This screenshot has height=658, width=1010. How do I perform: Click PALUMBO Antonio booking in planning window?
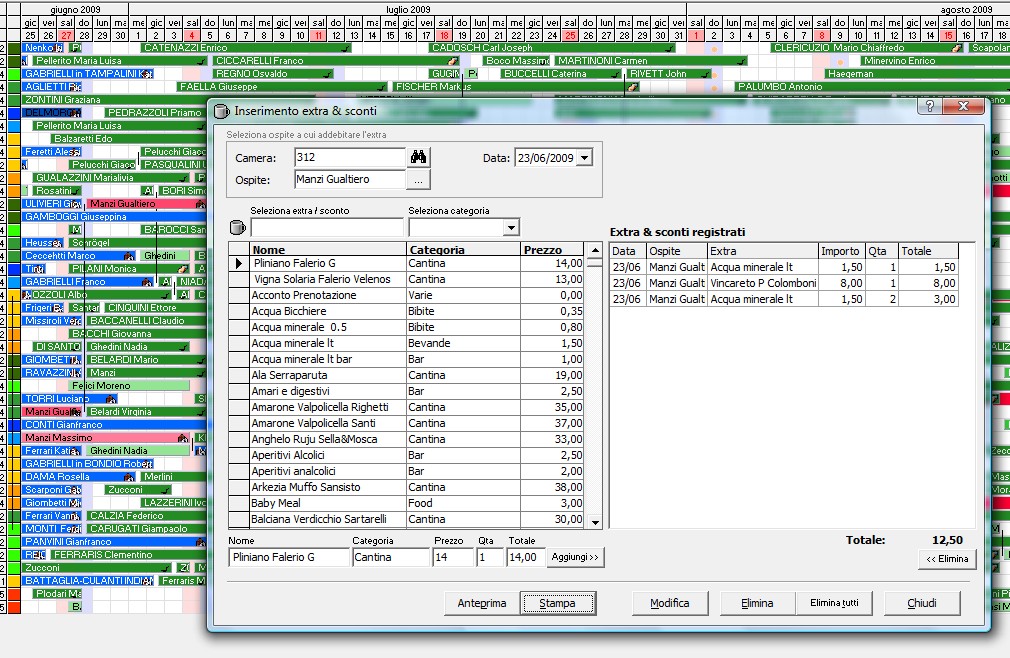pyautogui.click(x=872, y=86)
